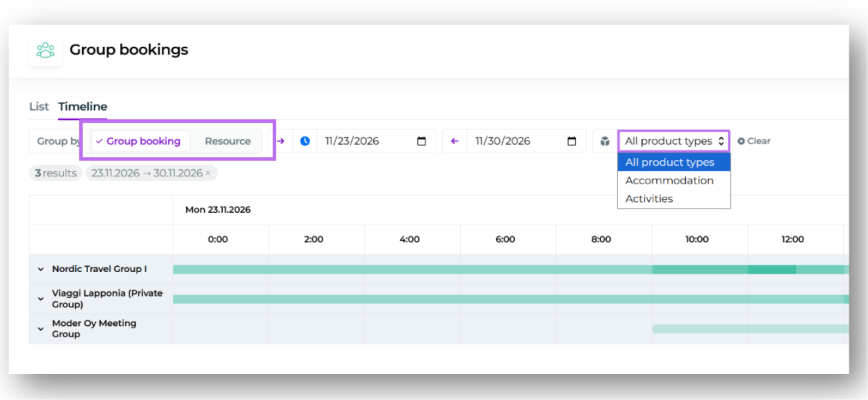Click the Mon 23.11.2026 date header
The width and height of the screenshot is (868, 400).
218,210
